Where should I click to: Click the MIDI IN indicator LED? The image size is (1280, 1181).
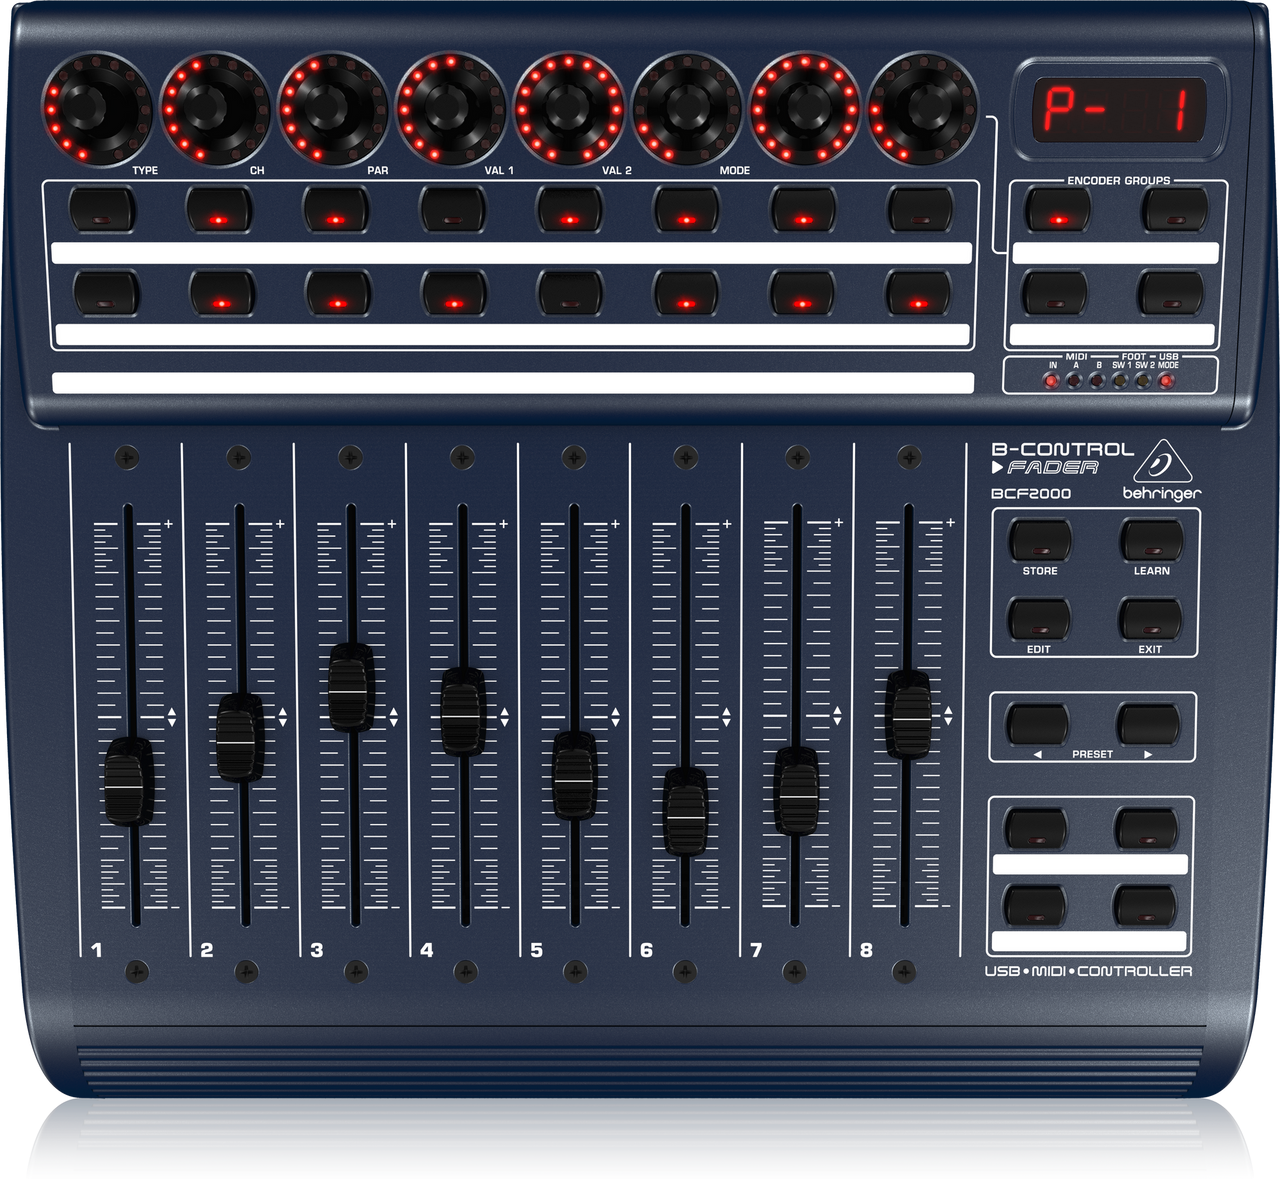1052,381
